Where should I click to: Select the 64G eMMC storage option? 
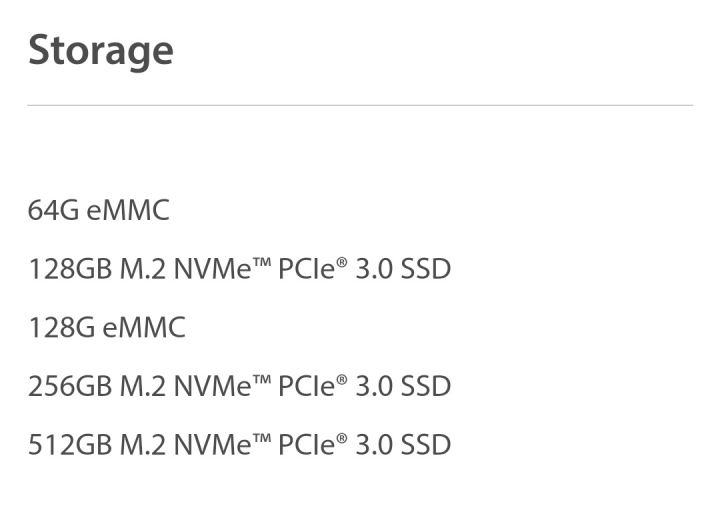pyautogui.click(x=99, y=210)
